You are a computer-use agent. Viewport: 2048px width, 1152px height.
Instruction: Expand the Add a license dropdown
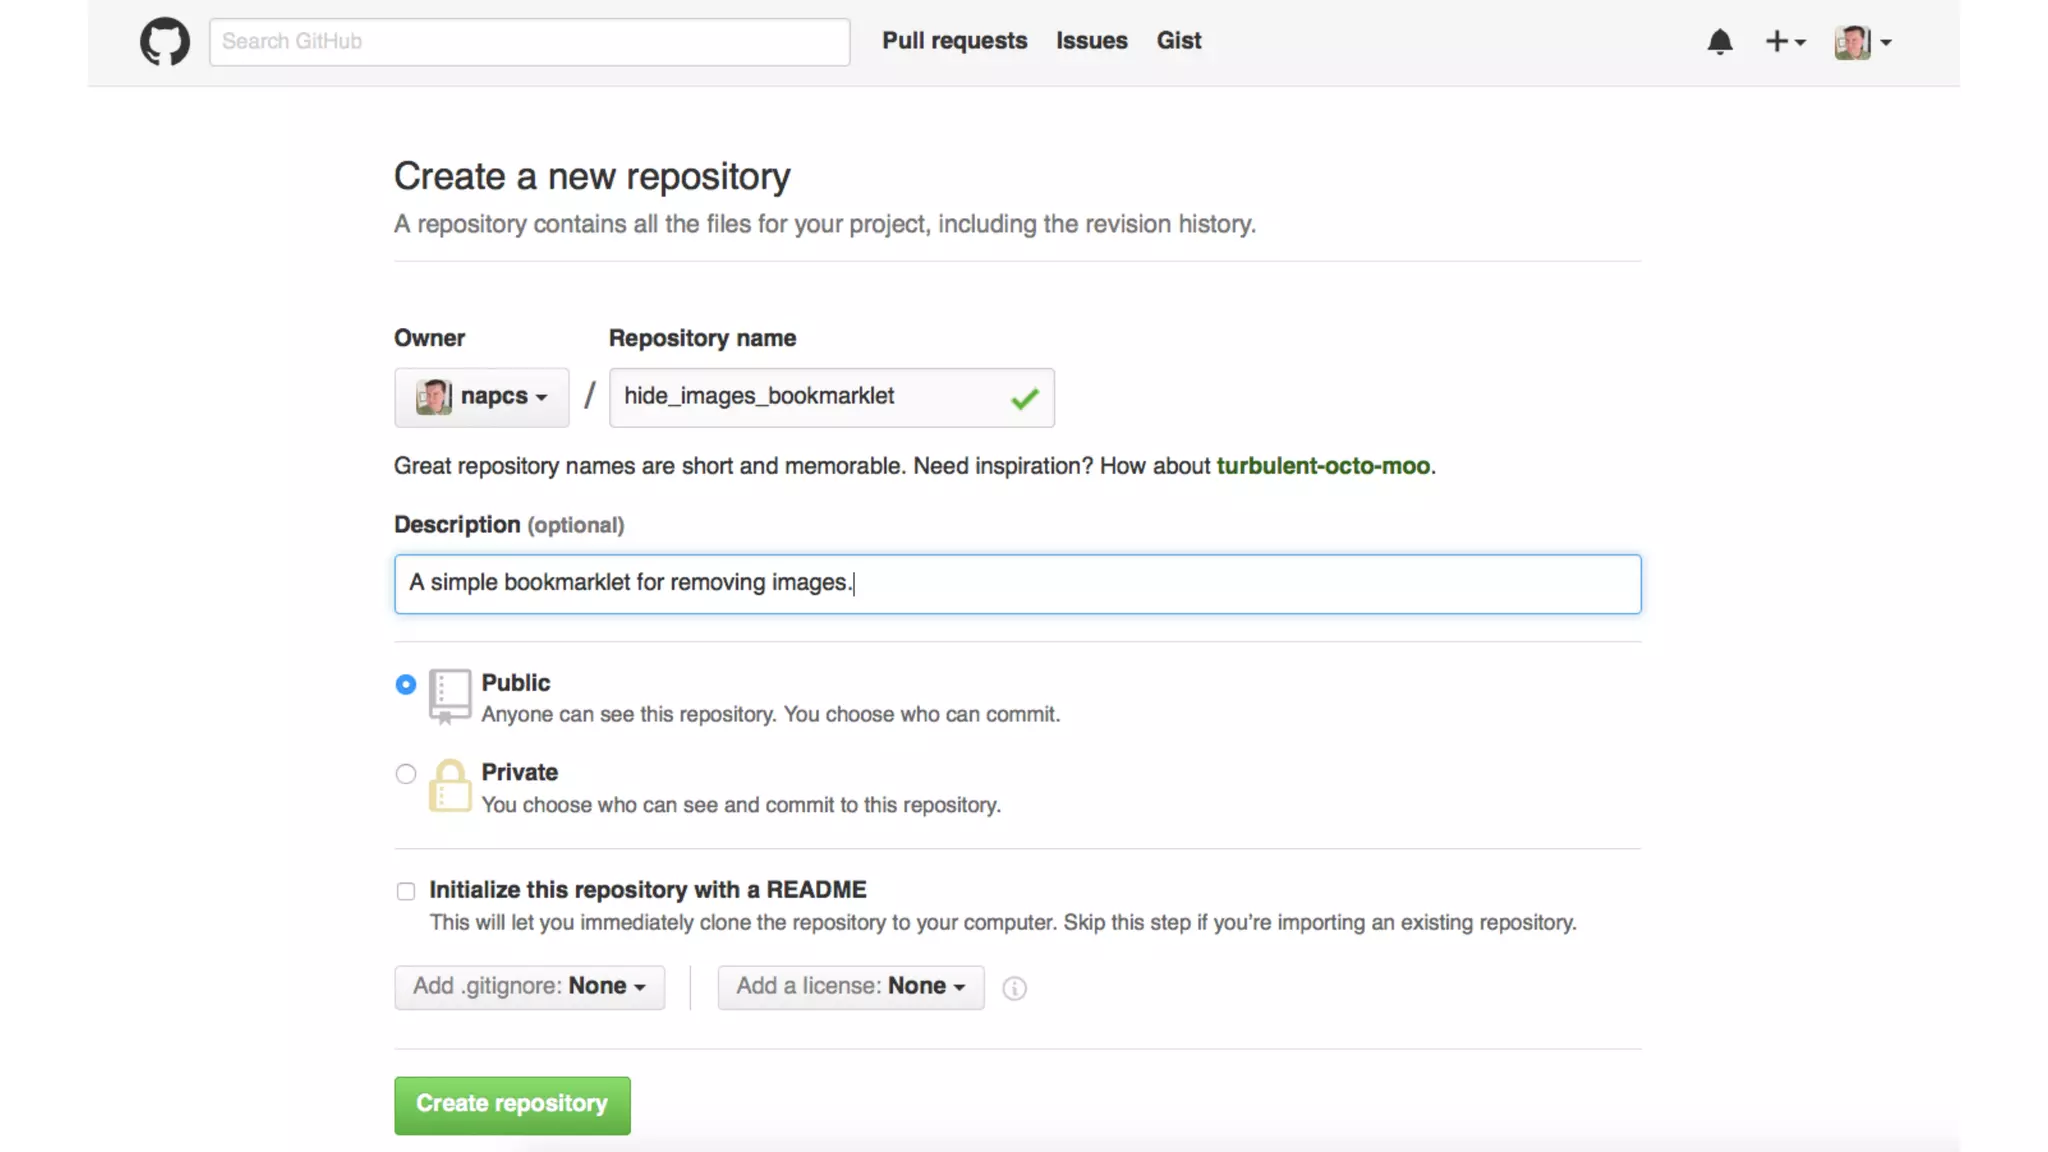click(850, 987)
